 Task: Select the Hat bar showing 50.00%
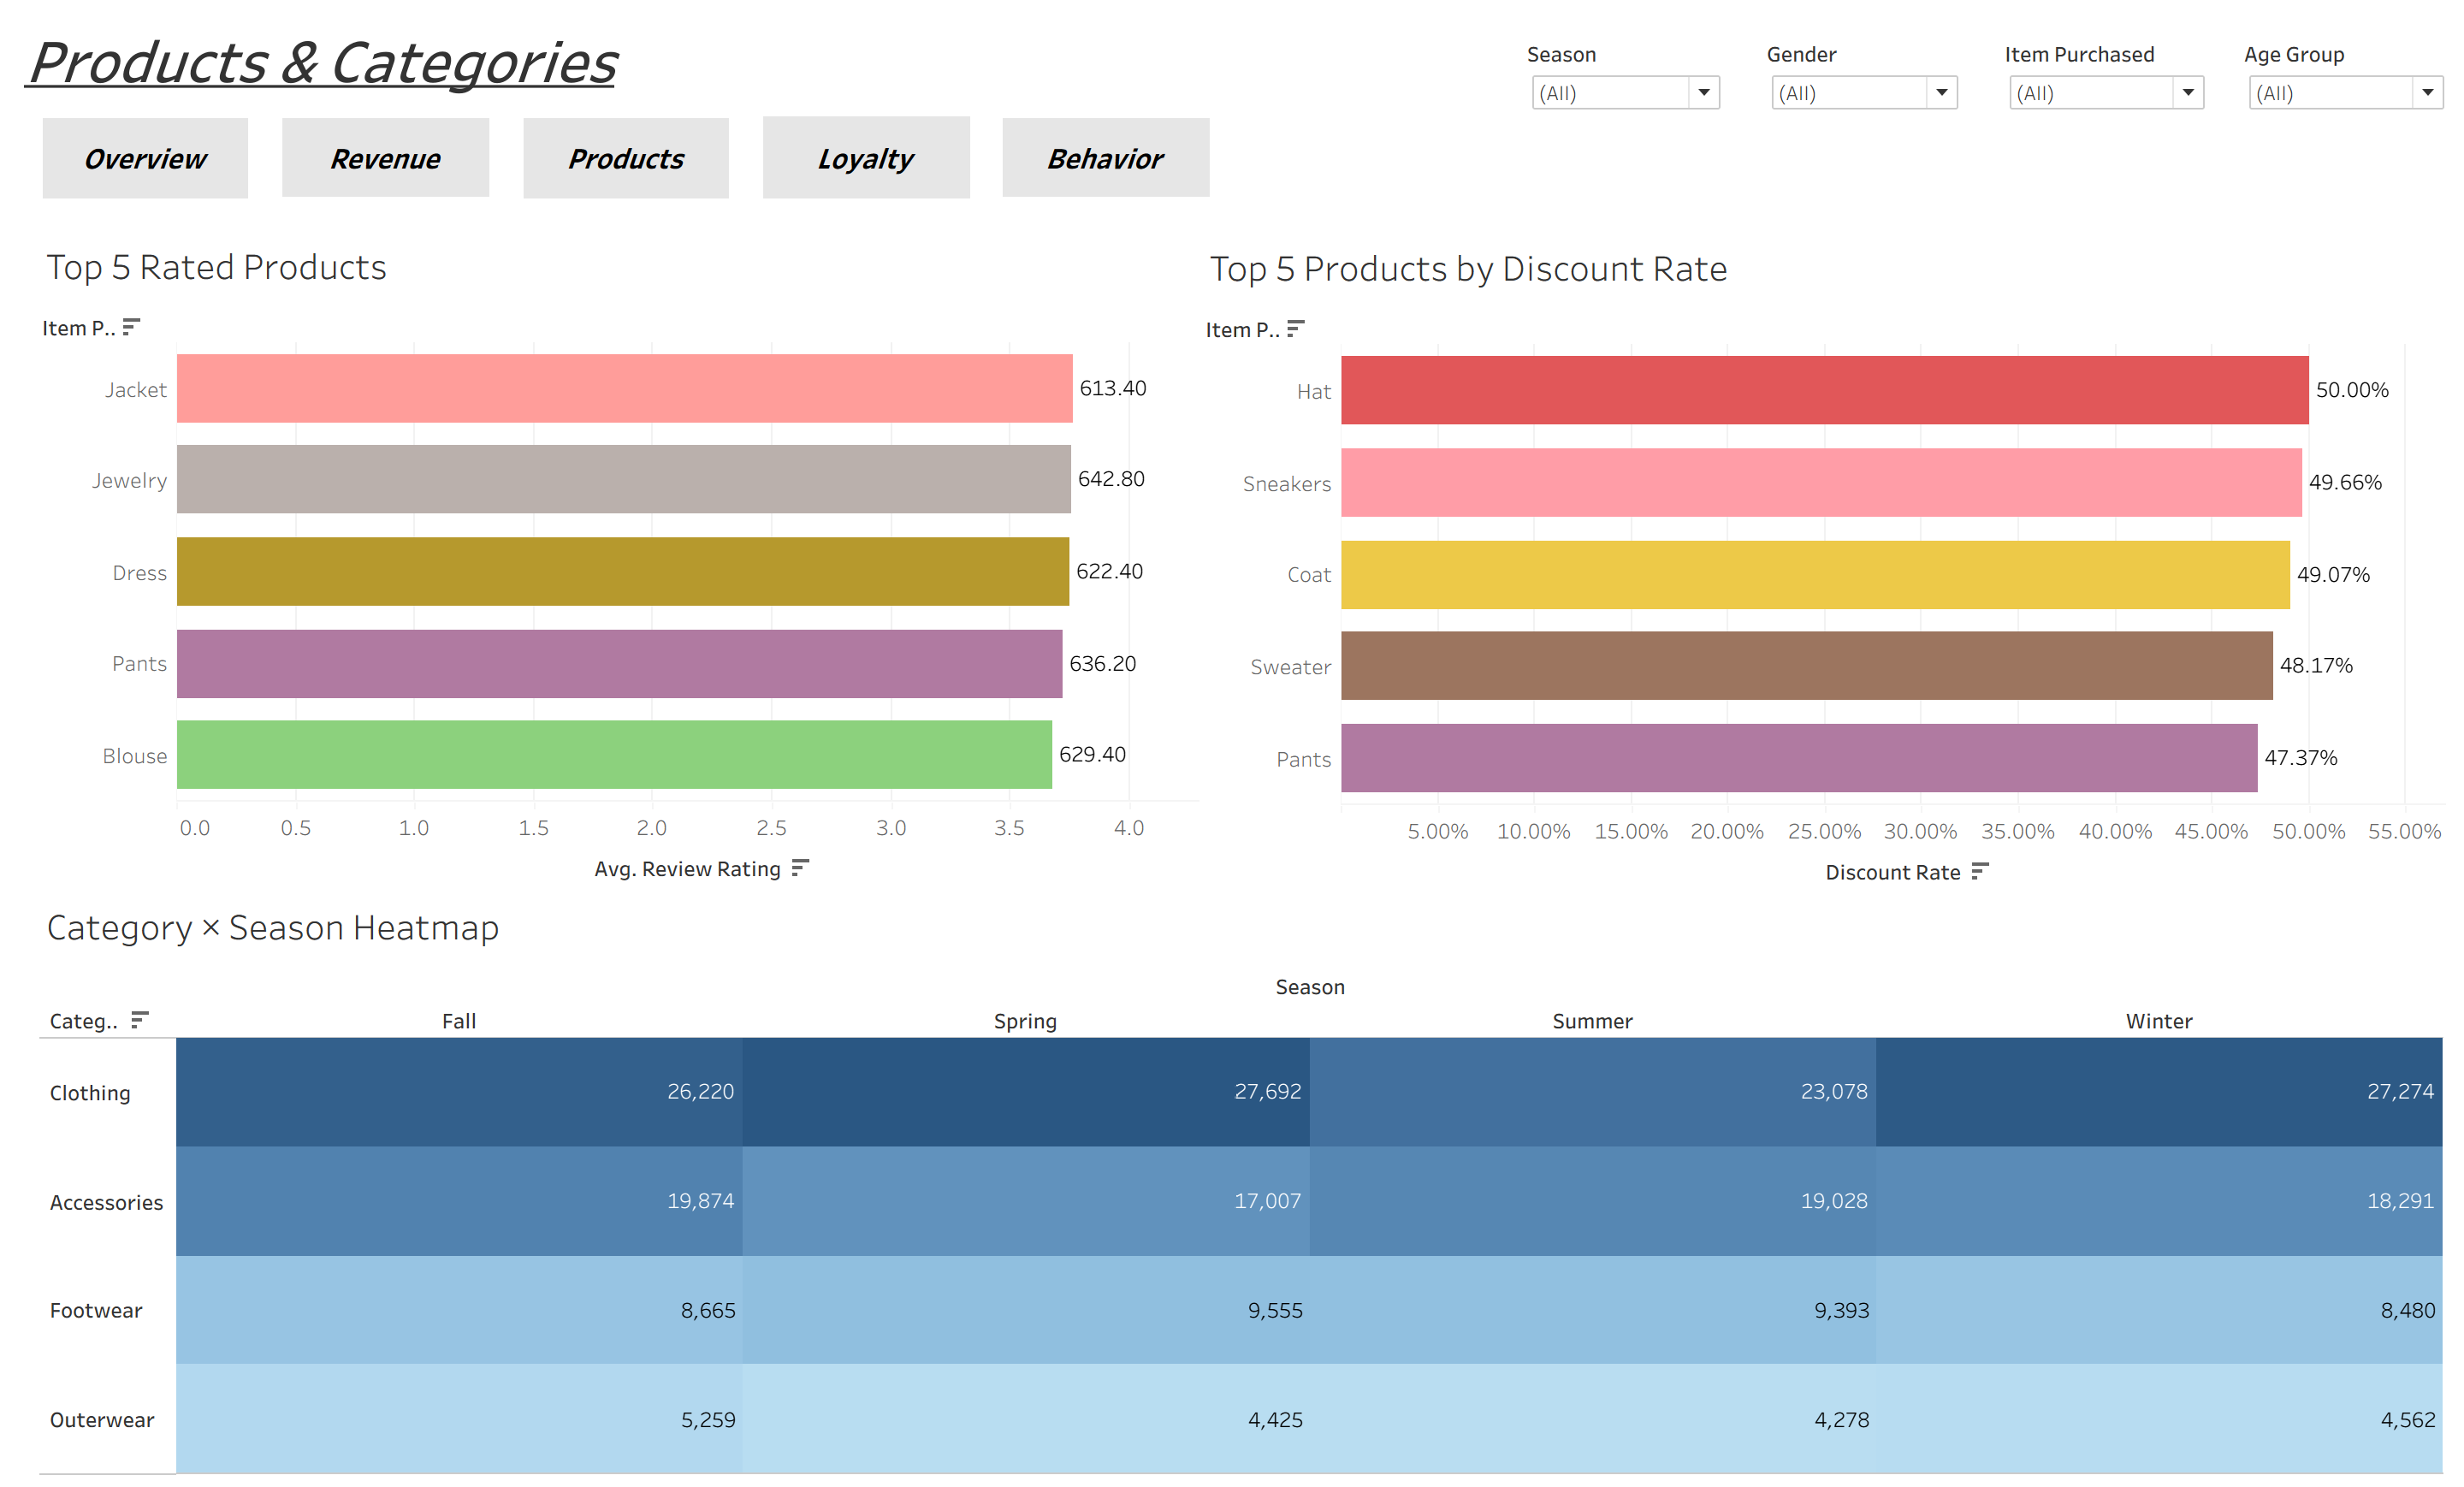click(x=1824, y=390)
